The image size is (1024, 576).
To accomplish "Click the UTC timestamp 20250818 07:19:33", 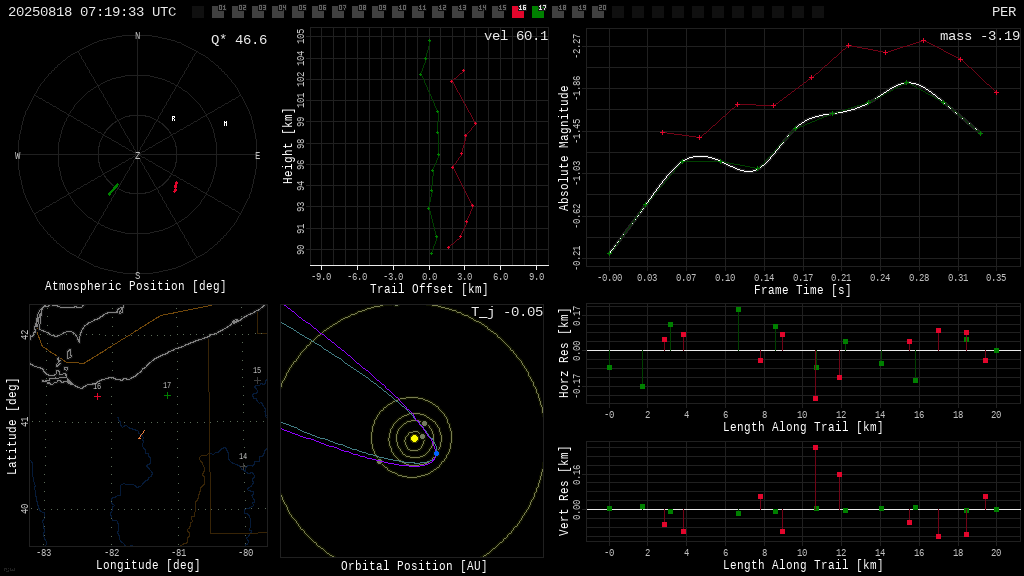I will pos(92,12).
